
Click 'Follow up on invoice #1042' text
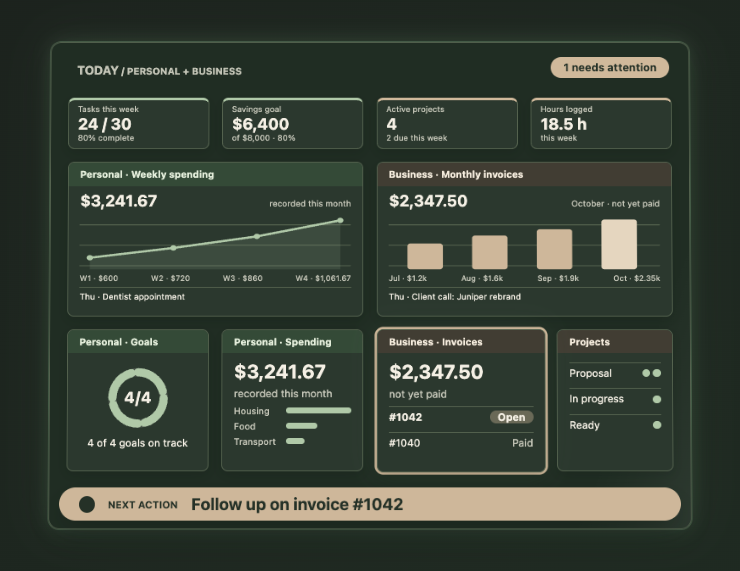pos(297,504)
